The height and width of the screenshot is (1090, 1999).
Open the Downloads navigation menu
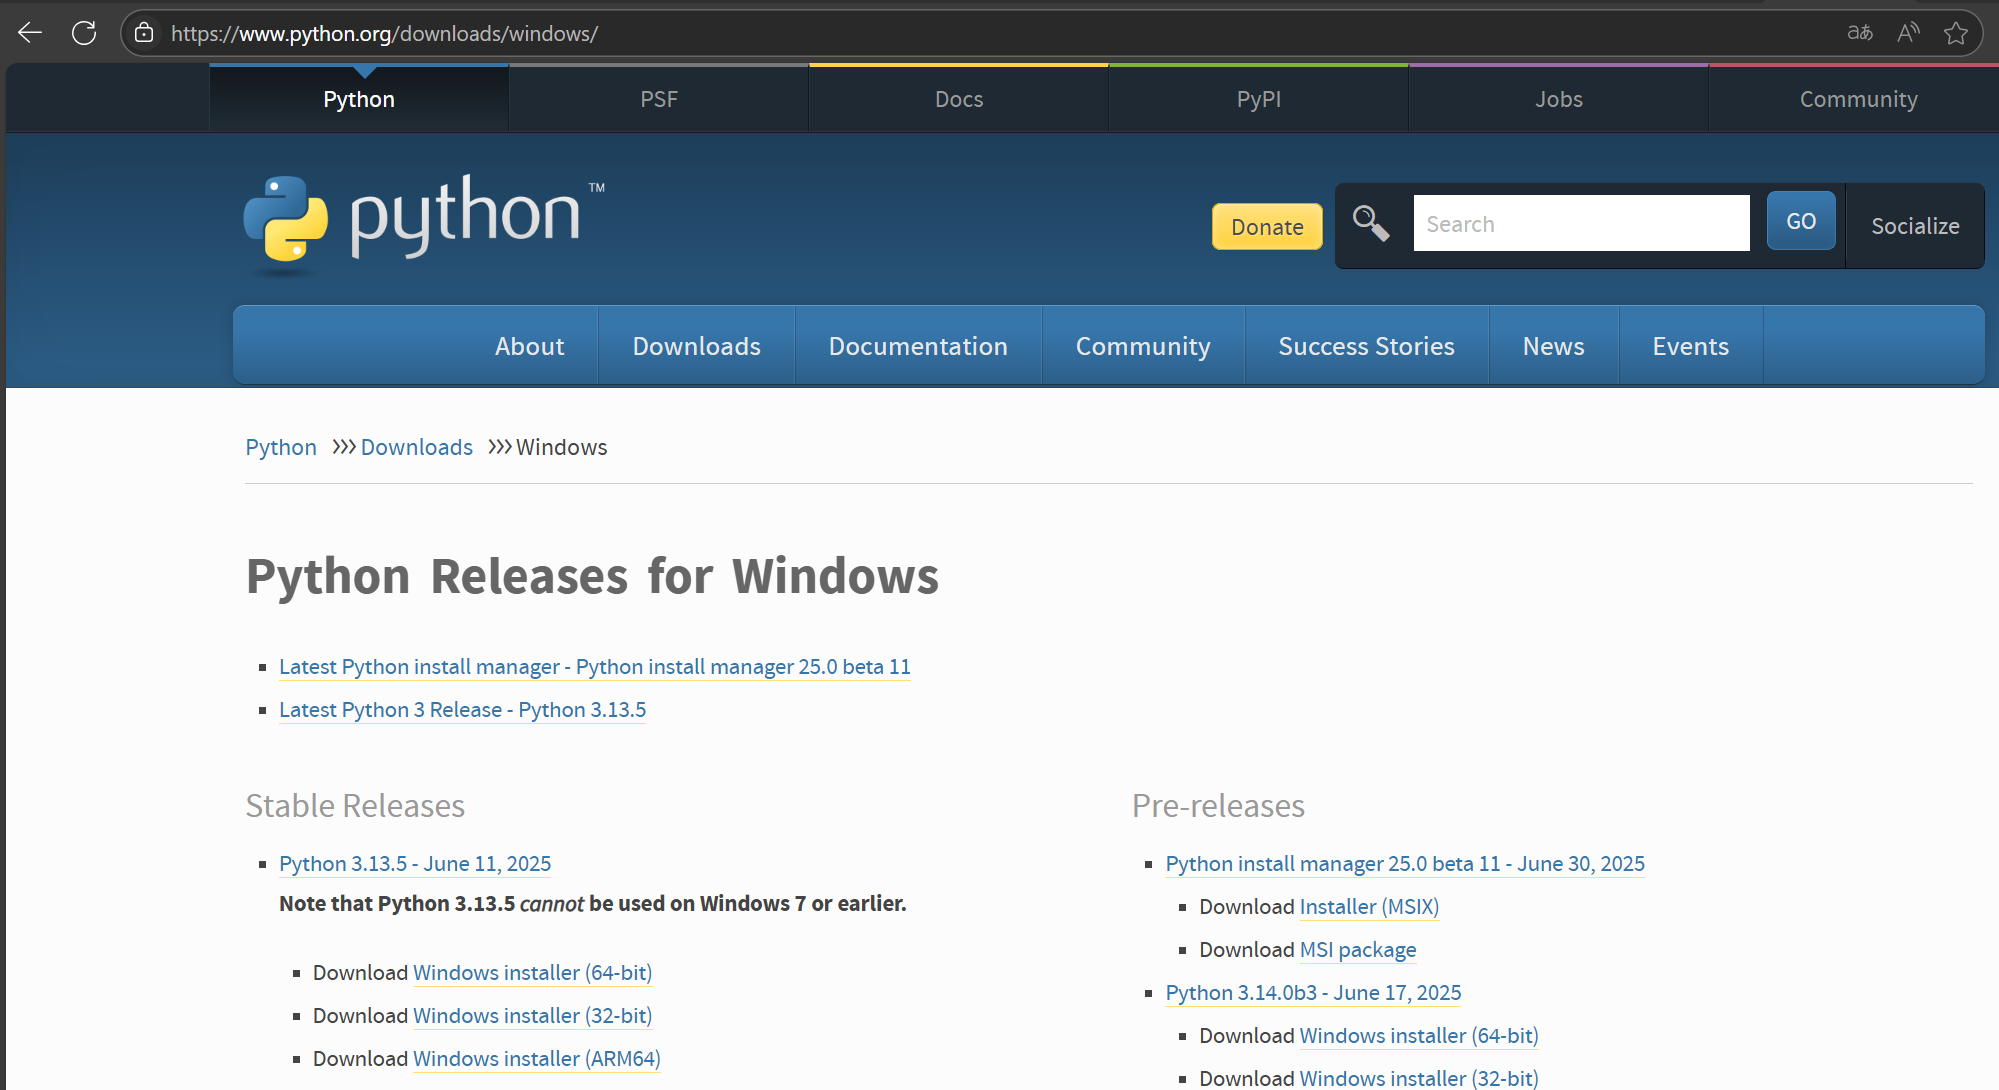pyautogui.click(x=696, y=346)
